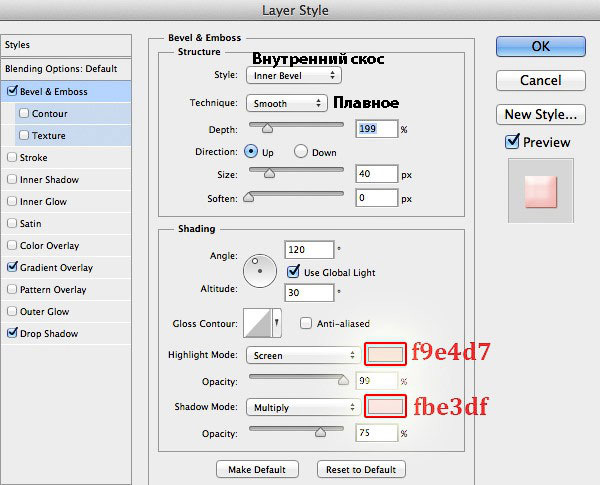600x485 pixels.
Task: Click Make Default button
Action: 257,469
